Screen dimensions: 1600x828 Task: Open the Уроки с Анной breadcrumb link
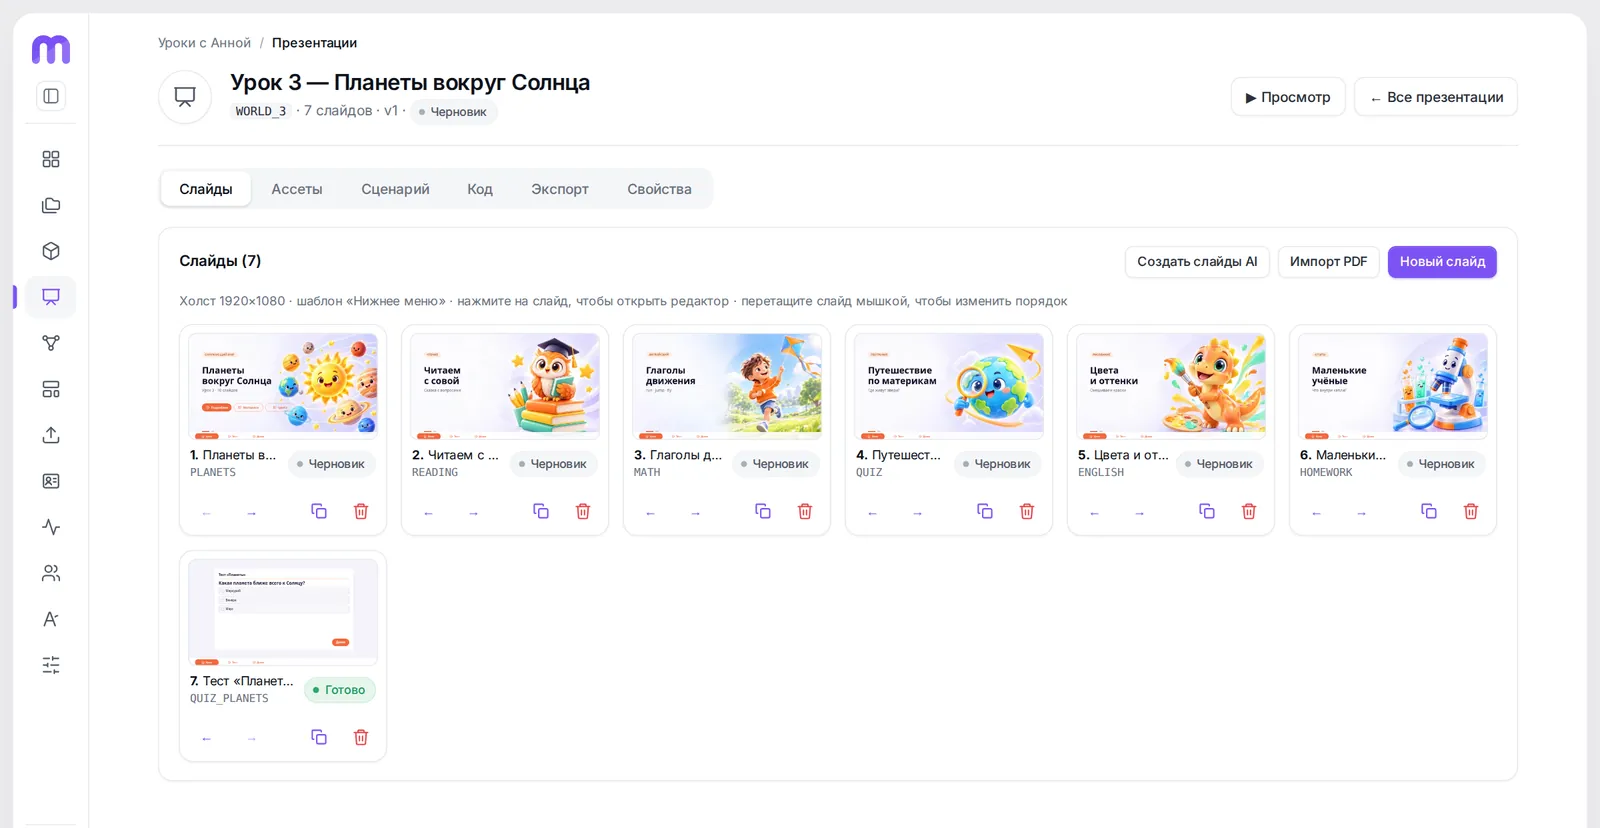click(x=204, y=43)
